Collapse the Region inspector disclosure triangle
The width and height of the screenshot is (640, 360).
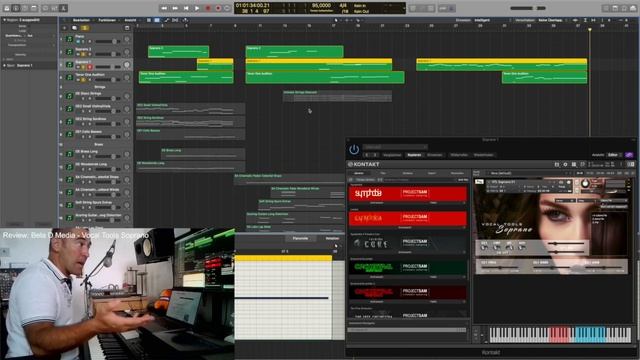pos(4,20)
